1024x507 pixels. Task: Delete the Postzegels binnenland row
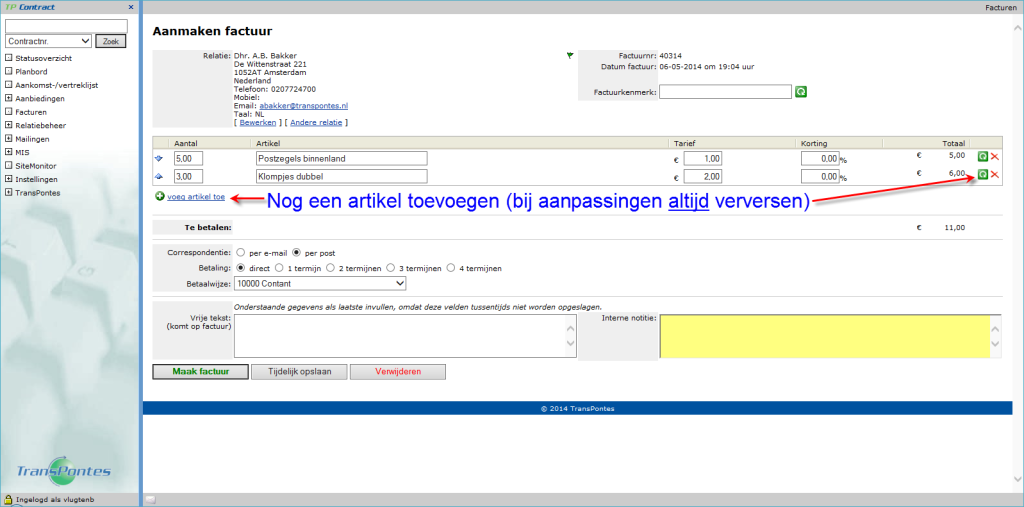(x=995, y=158)
